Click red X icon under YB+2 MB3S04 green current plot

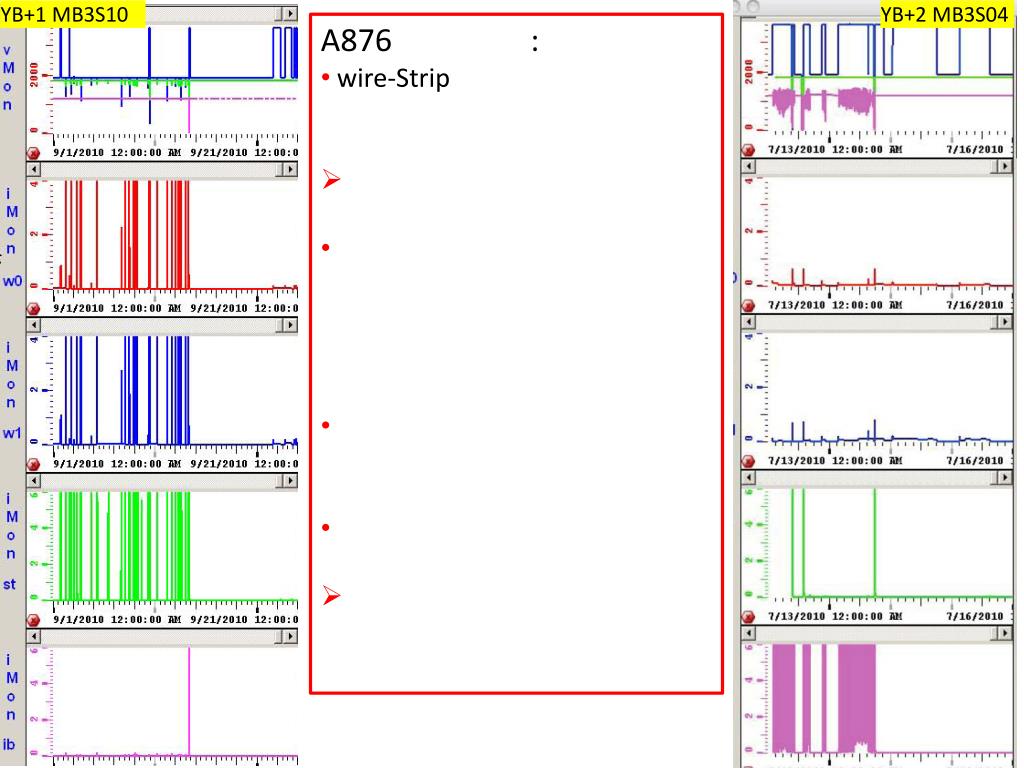748,616
